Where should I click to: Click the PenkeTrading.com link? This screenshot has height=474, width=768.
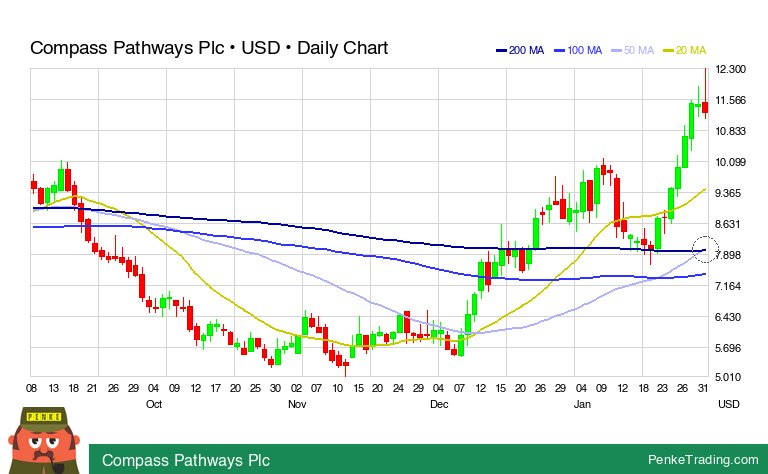(x=703, y=460)
